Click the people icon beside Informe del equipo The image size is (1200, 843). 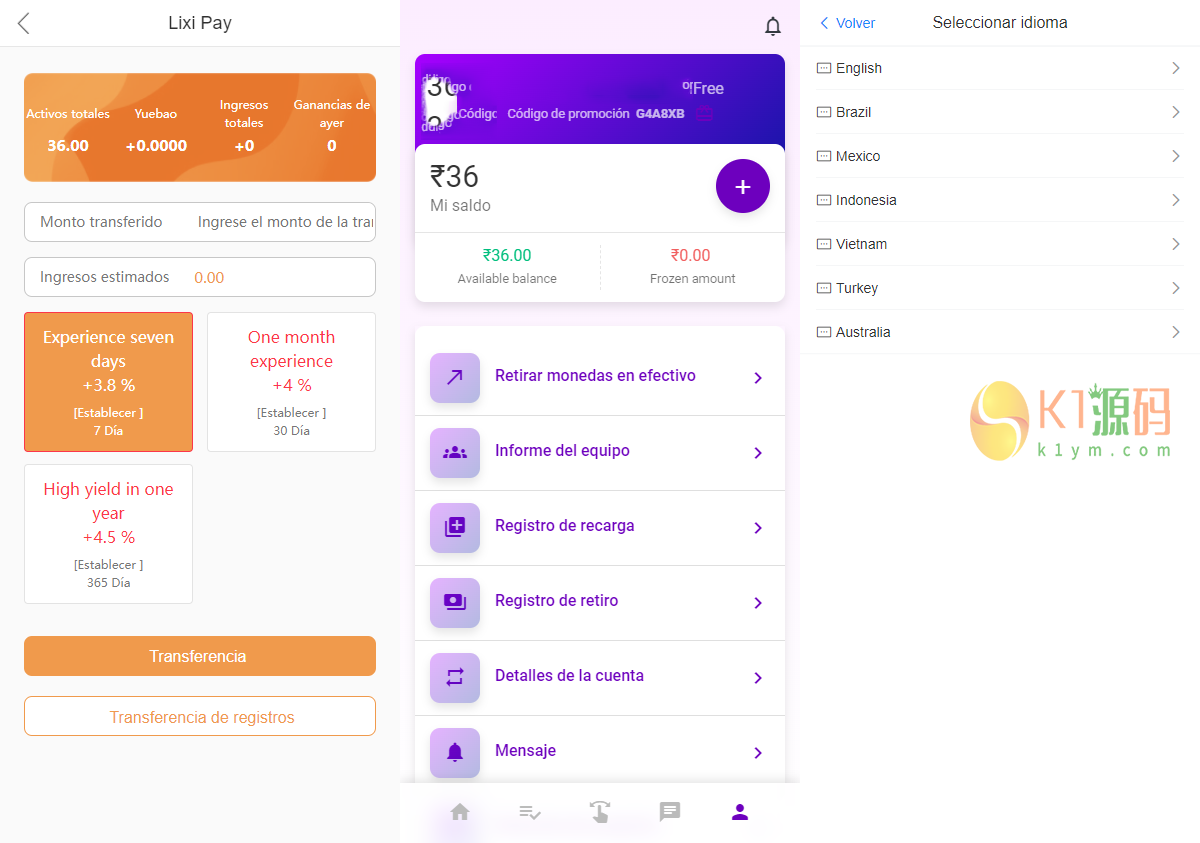(455, 452)
